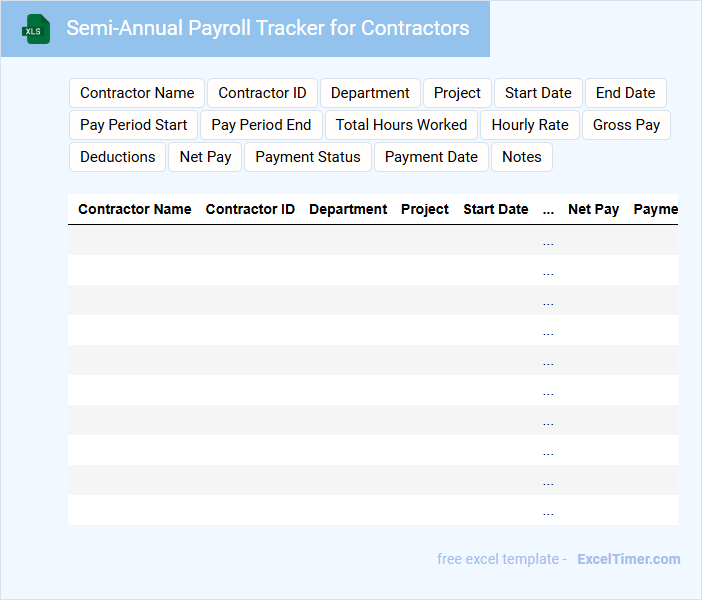Click the Deductions tag

click(x=118, y=157)
